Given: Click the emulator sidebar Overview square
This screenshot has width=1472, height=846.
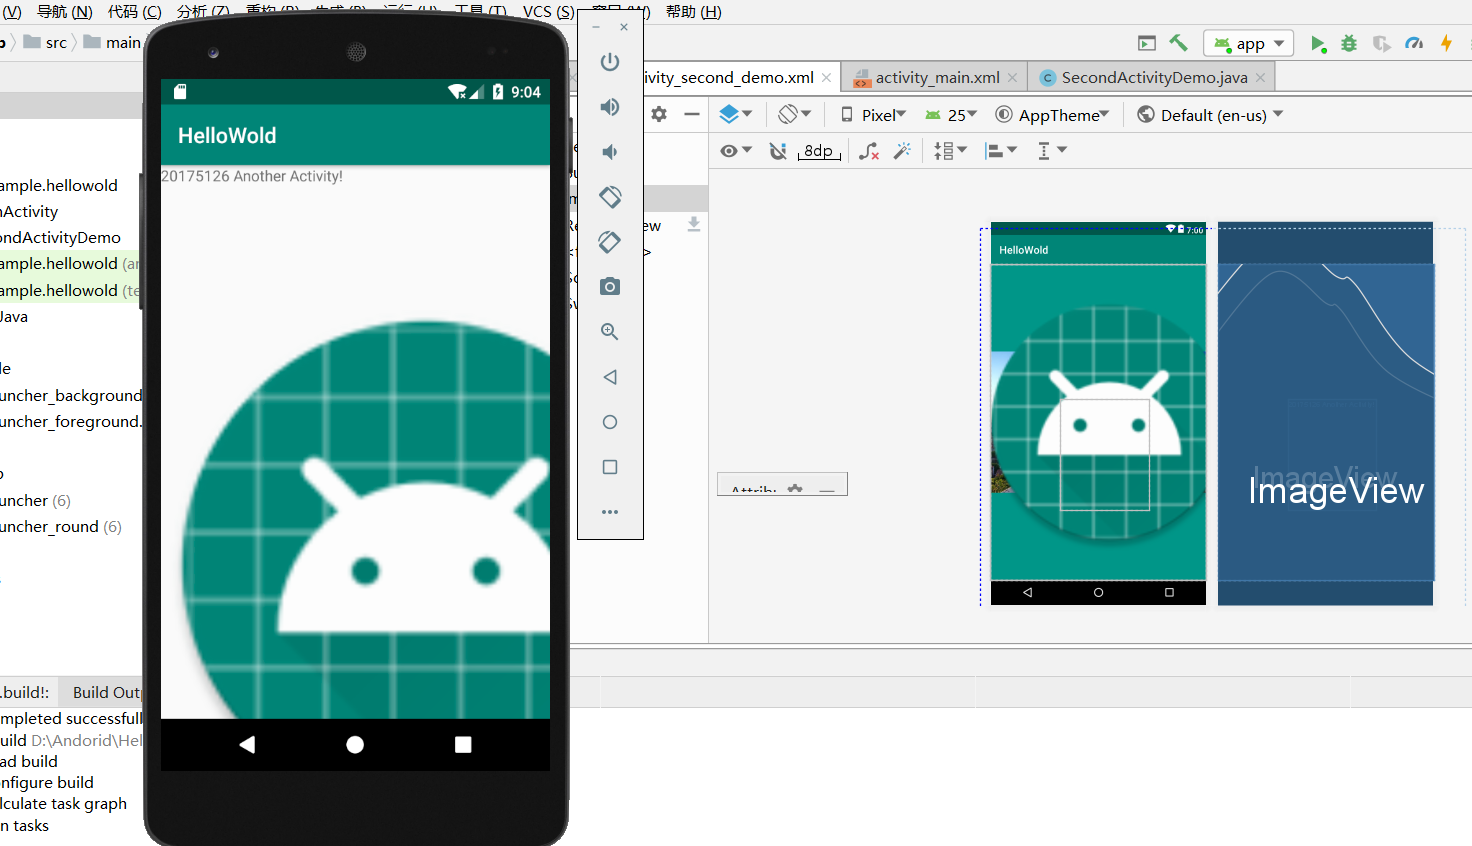Looking at the screenshot, I should coord(610,467).
